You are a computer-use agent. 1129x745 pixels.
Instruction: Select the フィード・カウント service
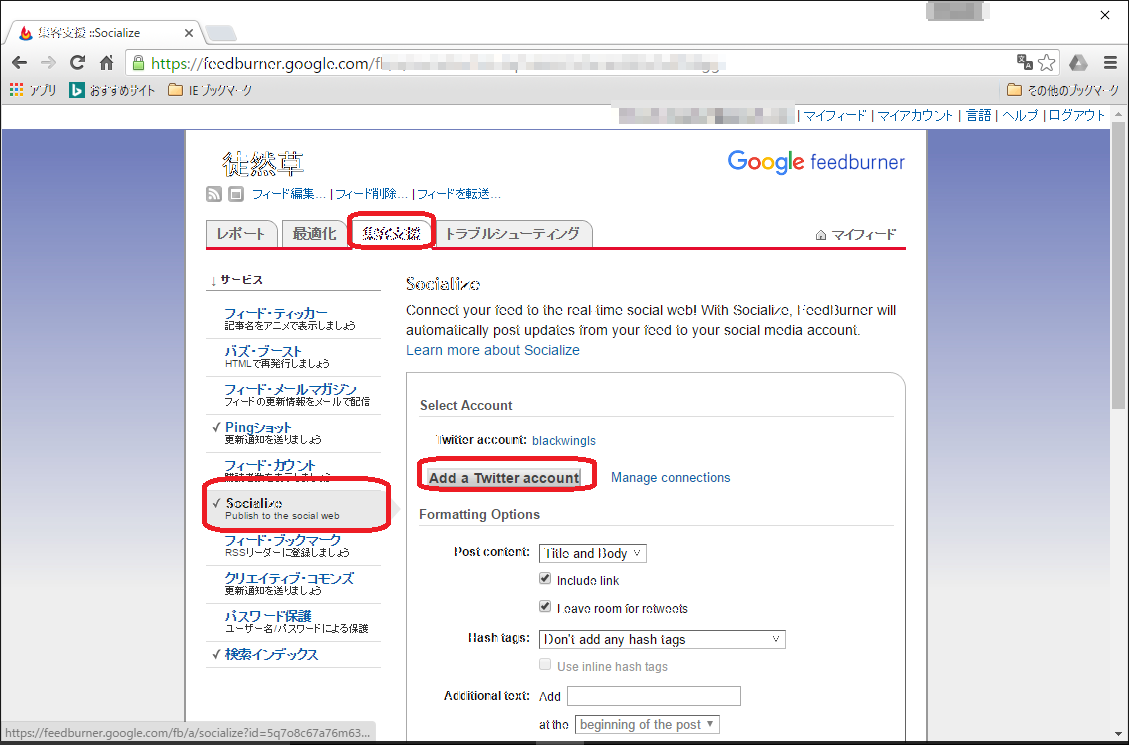(x=270, y=465)
